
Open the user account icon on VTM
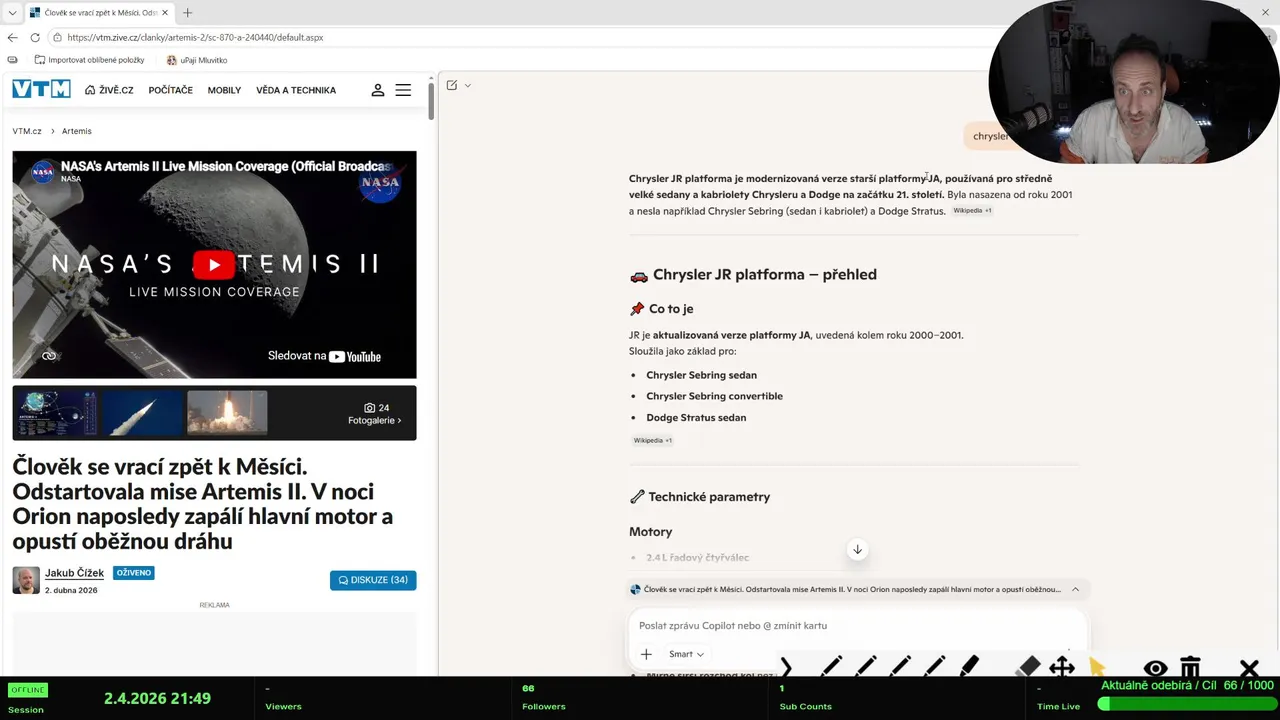pyautogui.click(x=378, y=90)
